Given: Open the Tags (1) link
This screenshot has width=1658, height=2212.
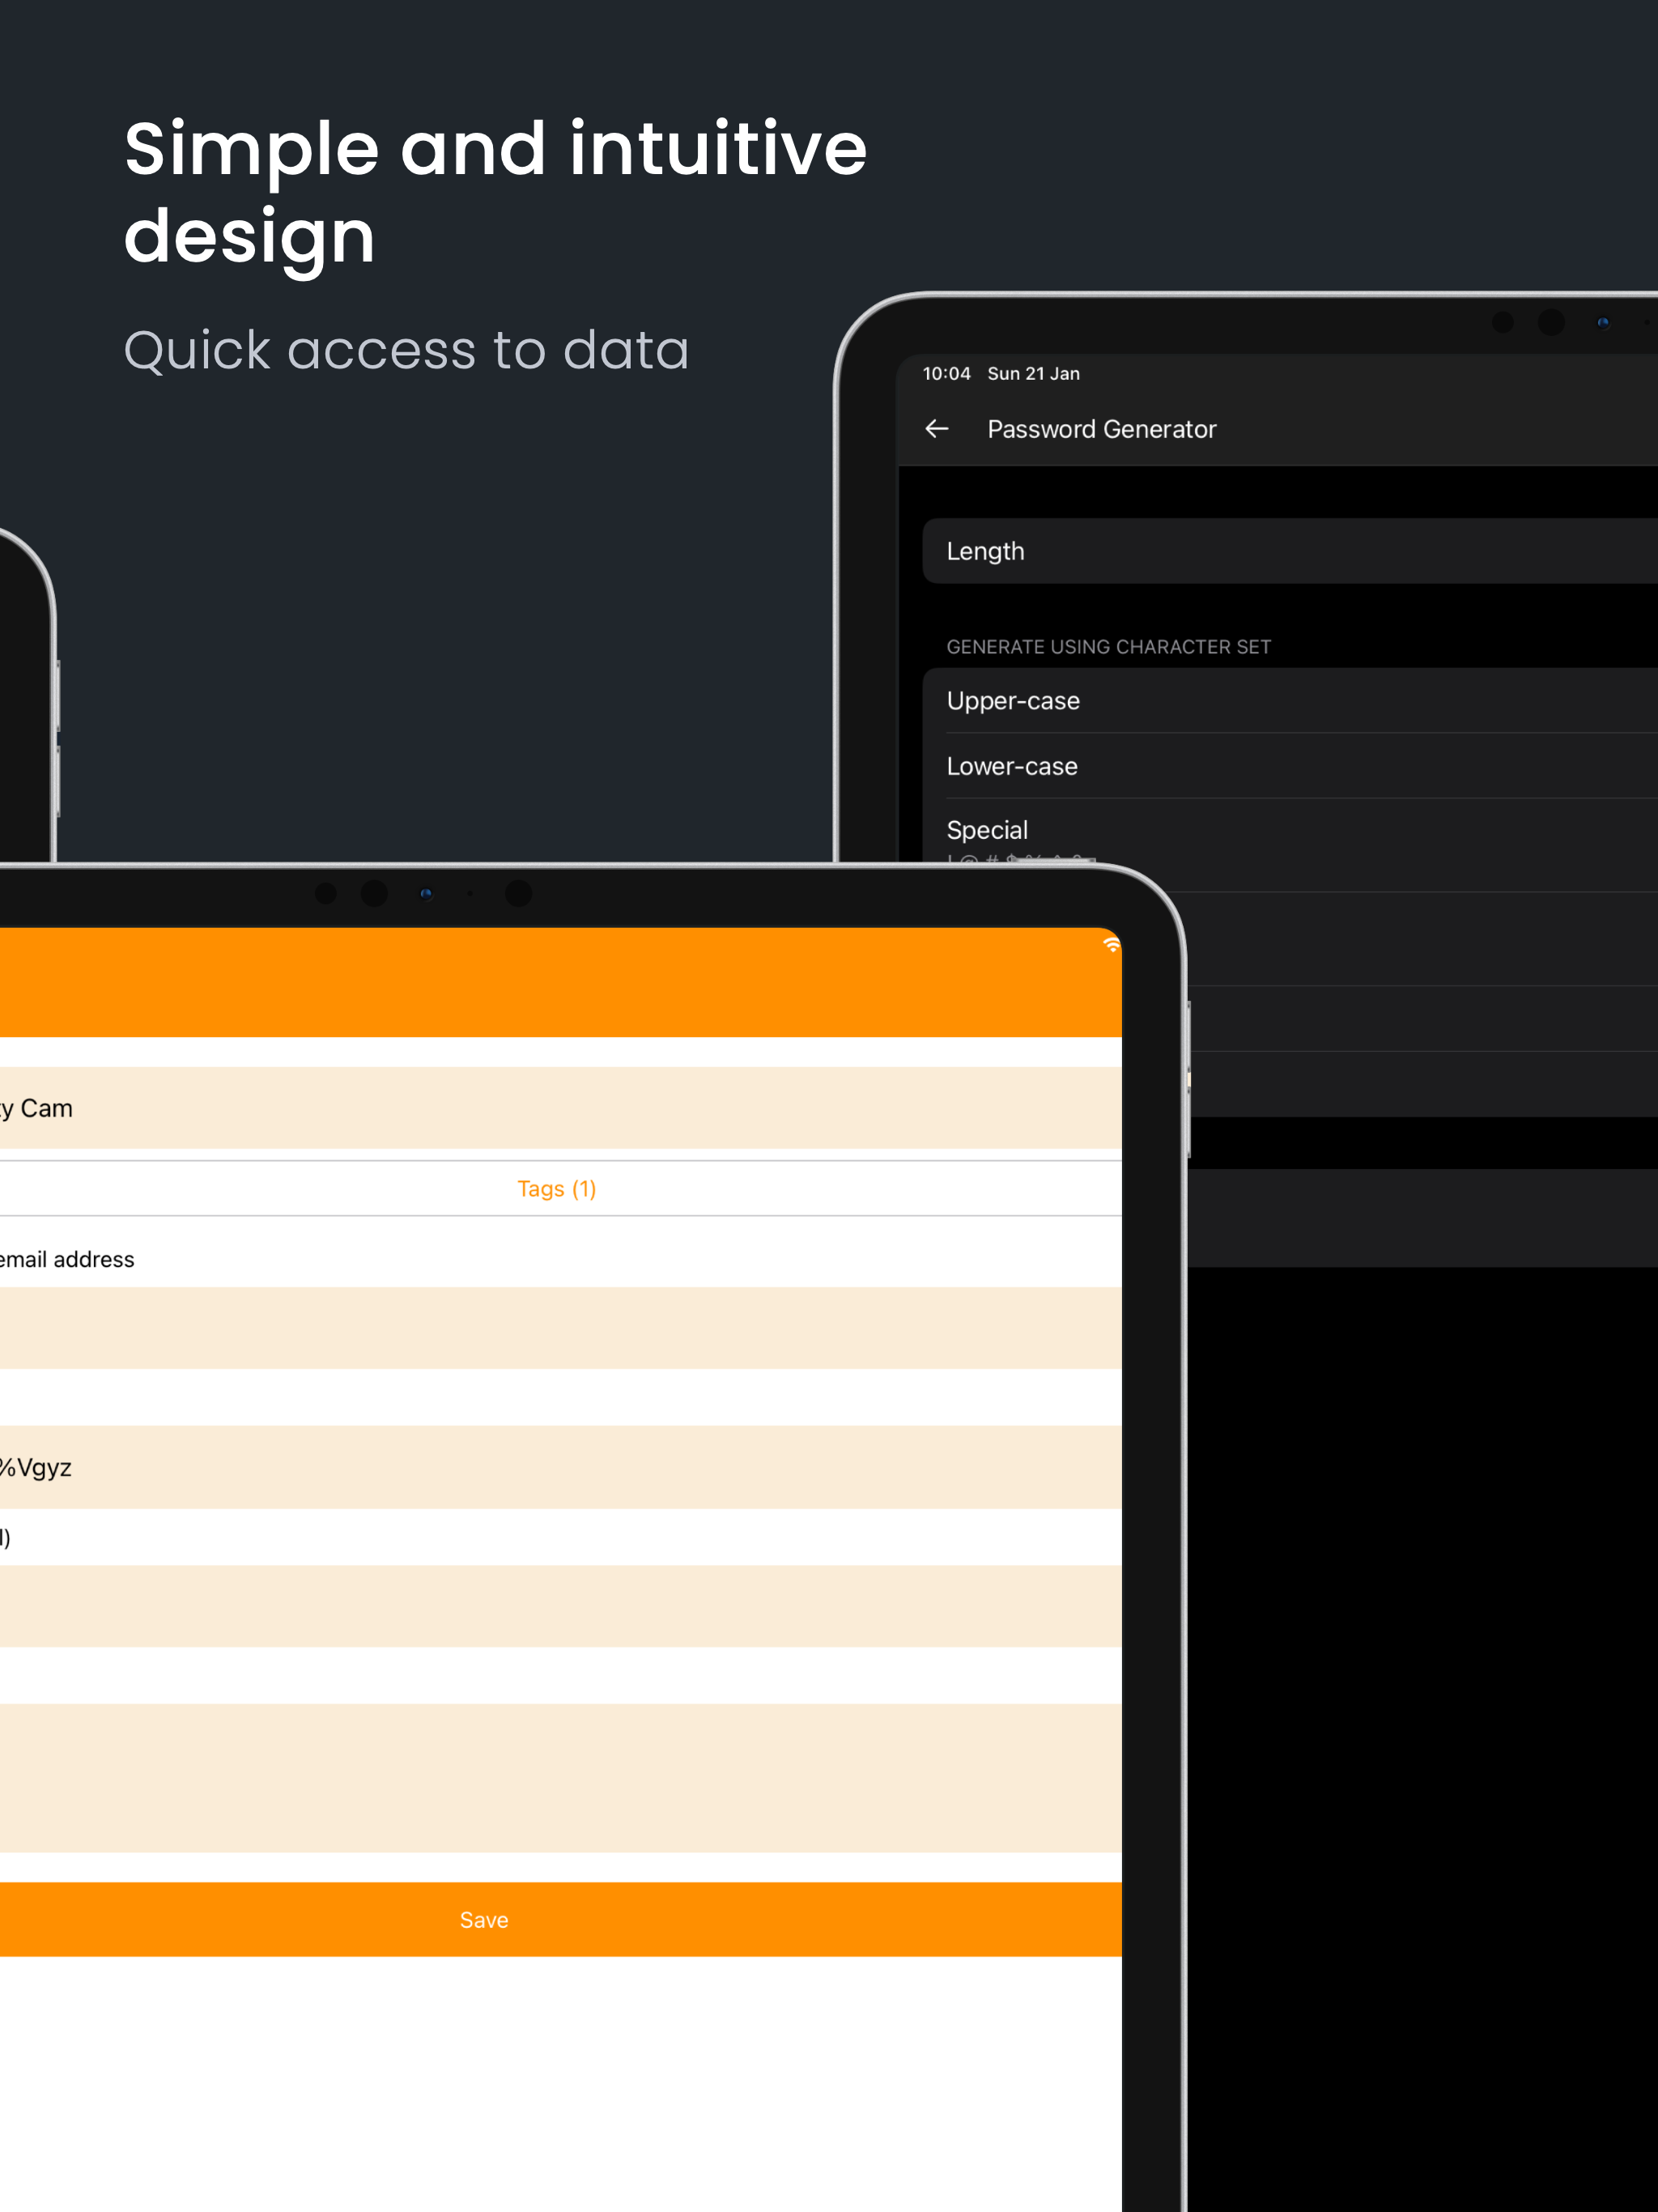Looking at the screenshot, I should 556,1188.
